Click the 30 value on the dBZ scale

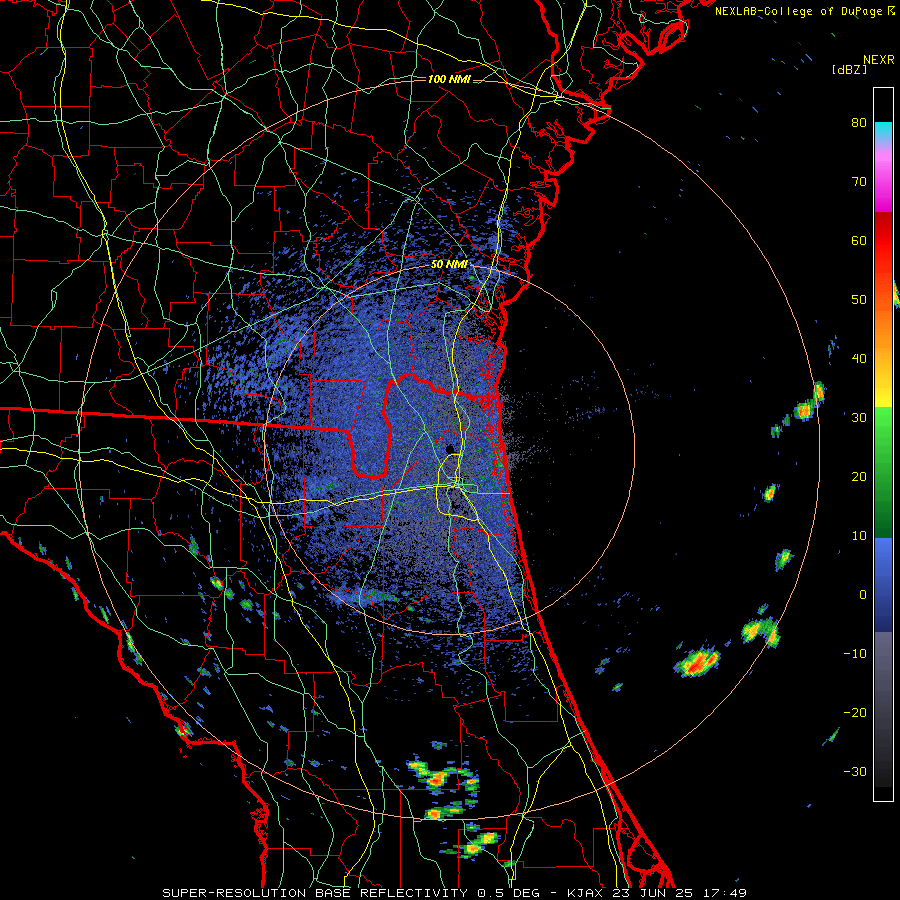click(x=859, y=417)
